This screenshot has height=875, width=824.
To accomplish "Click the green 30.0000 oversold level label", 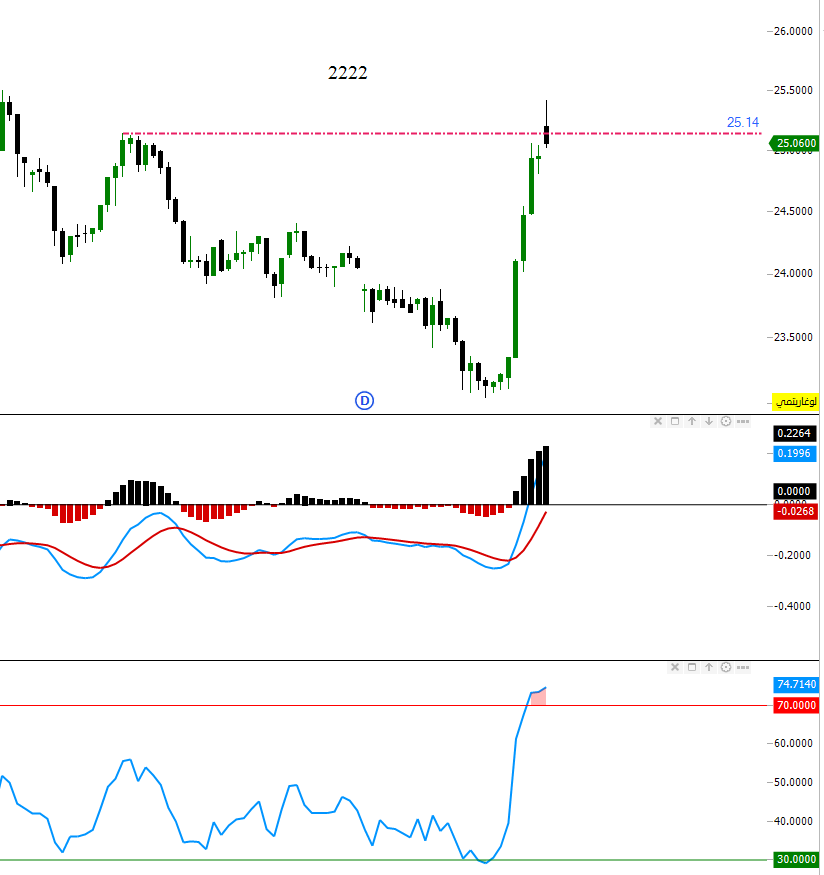I will click(x=795, y=859).
